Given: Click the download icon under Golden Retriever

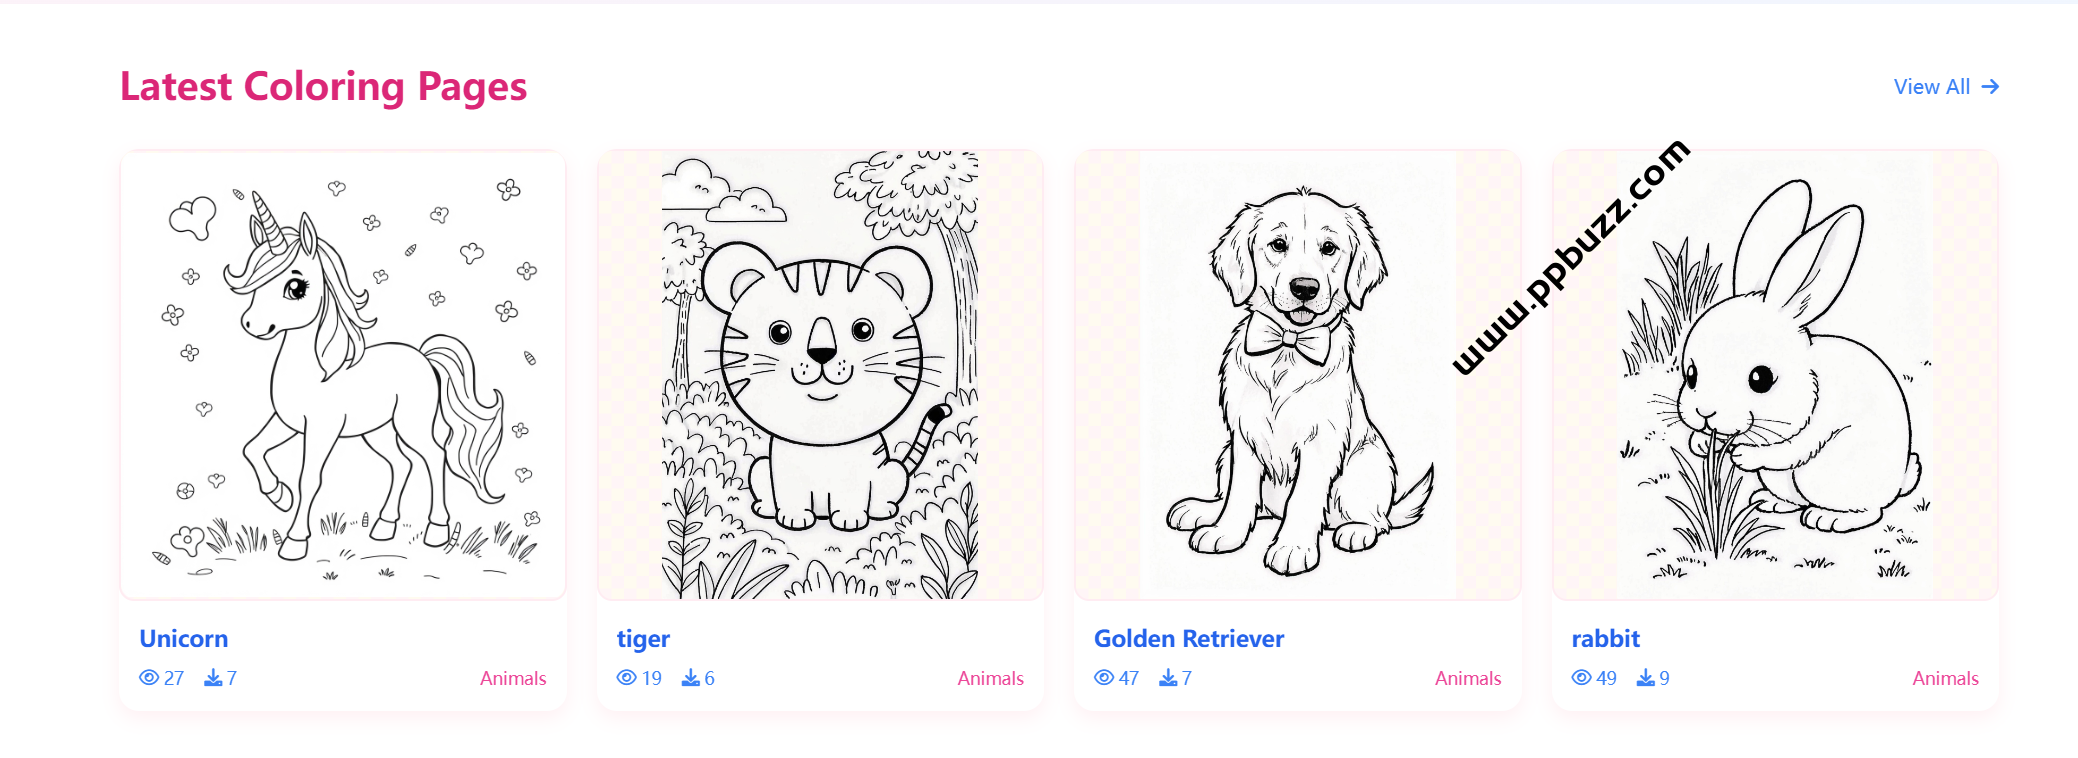Looking at the screenshot, I should pyautogui.click(x=1168, y=678).
